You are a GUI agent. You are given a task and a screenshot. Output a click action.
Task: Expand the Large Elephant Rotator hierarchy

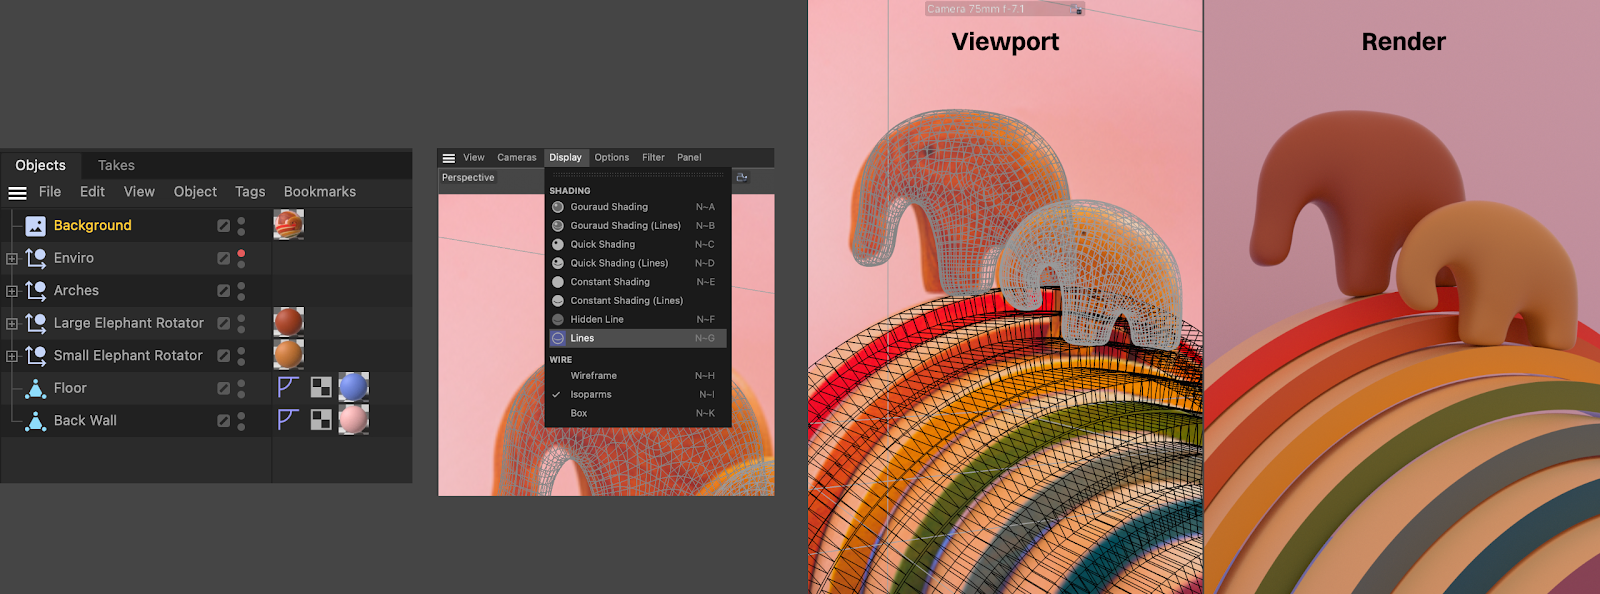click(12, 324)
